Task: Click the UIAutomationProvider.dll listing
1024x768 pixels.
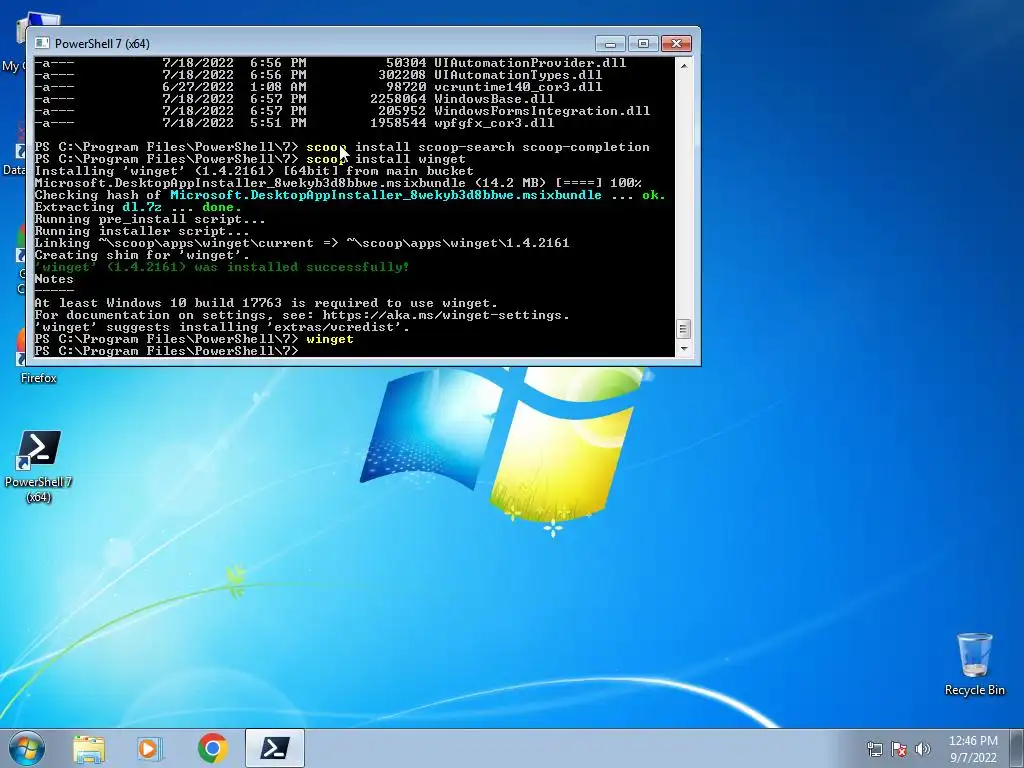Action: (x=330, y=63)
